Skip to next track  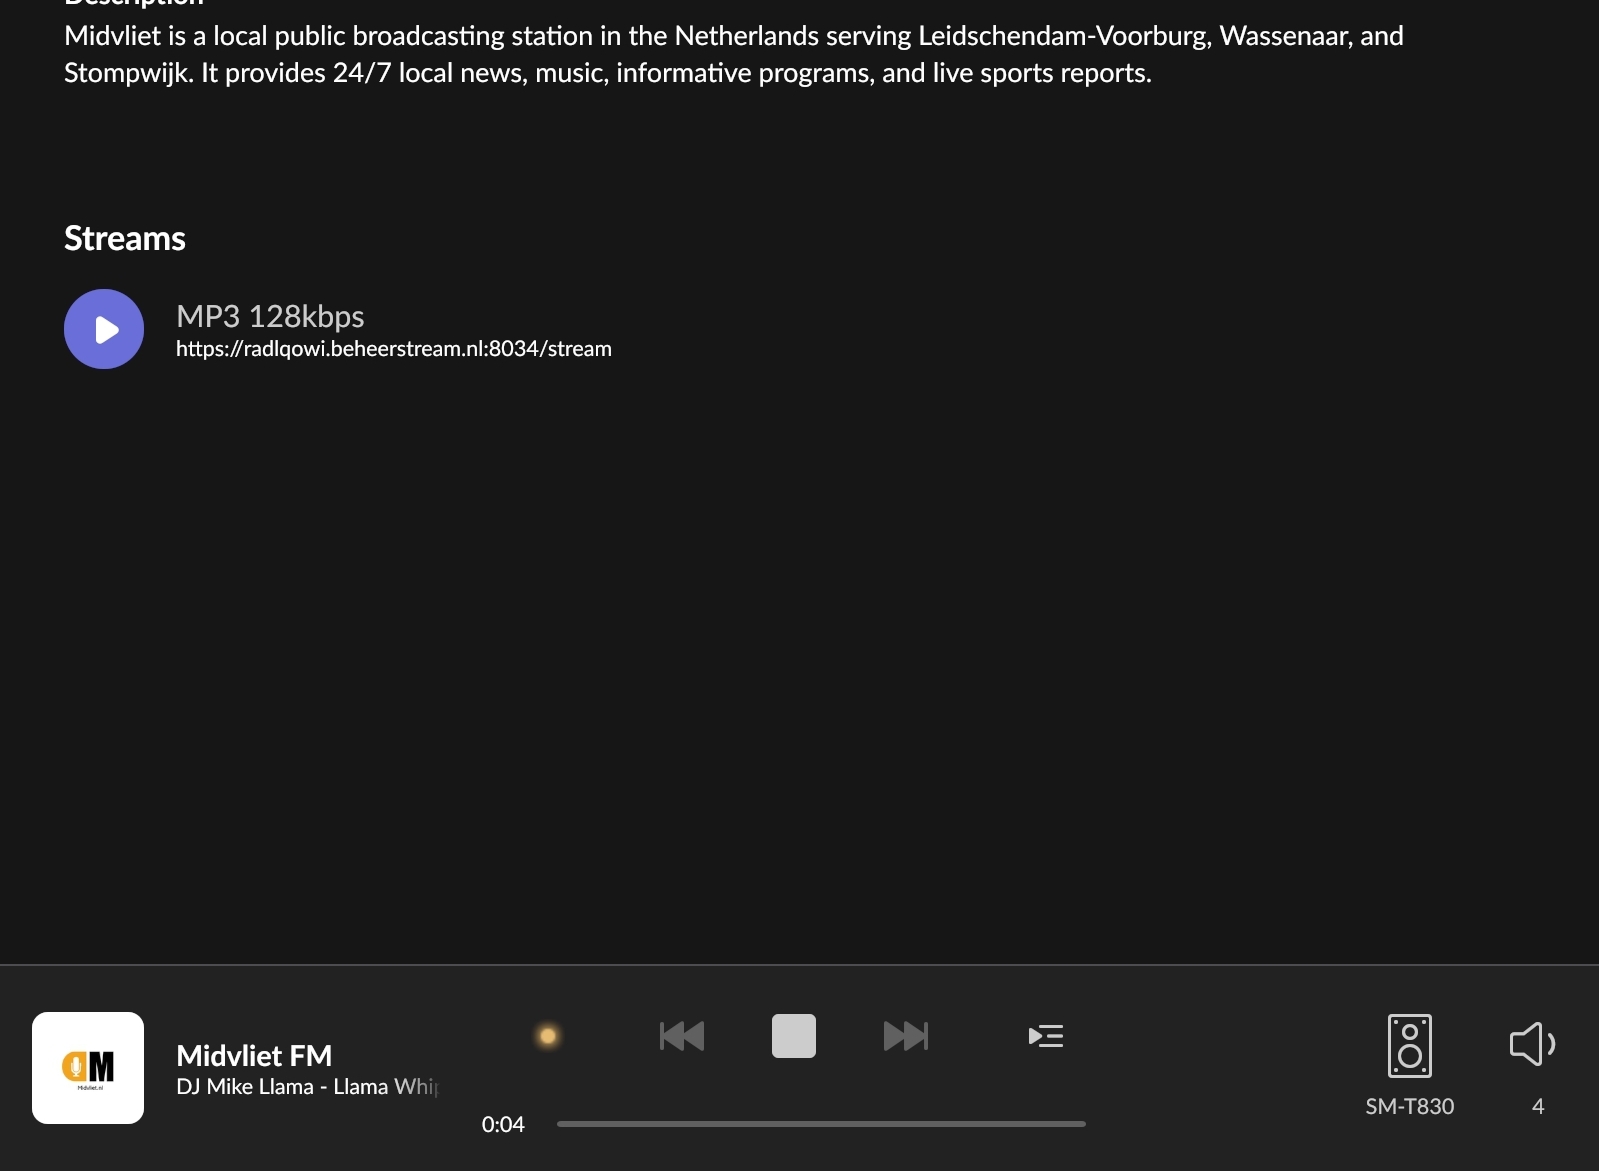click(x=906, y=1036)
